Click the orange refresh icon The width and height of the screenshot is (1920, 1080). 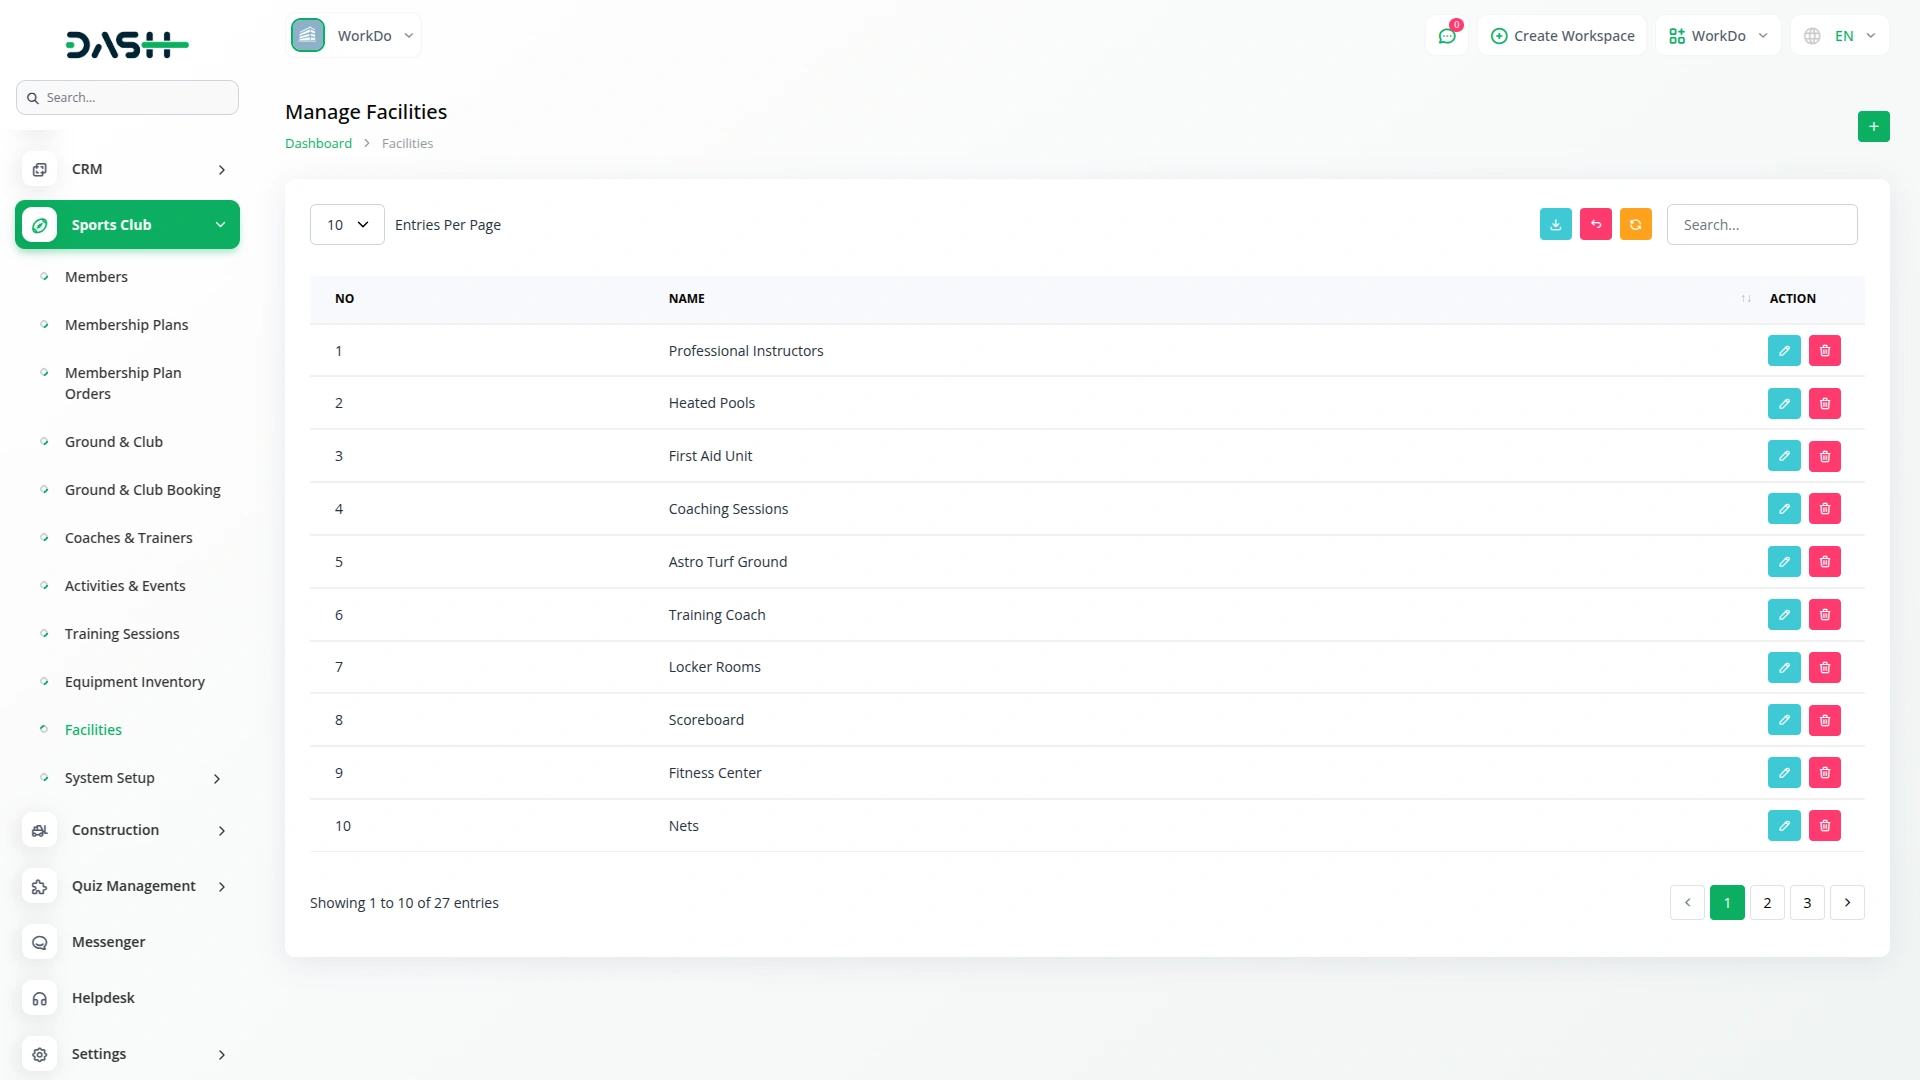coord(1635,225)
